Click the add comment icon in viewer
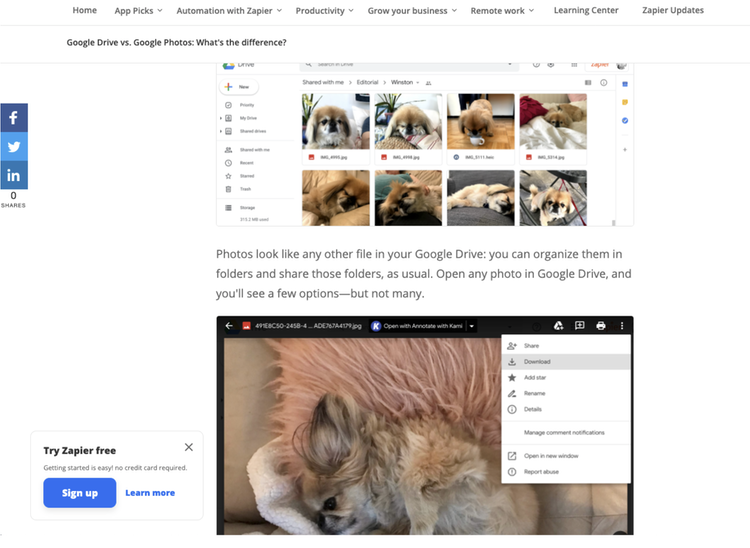750x548 pixels. (579, 326)
